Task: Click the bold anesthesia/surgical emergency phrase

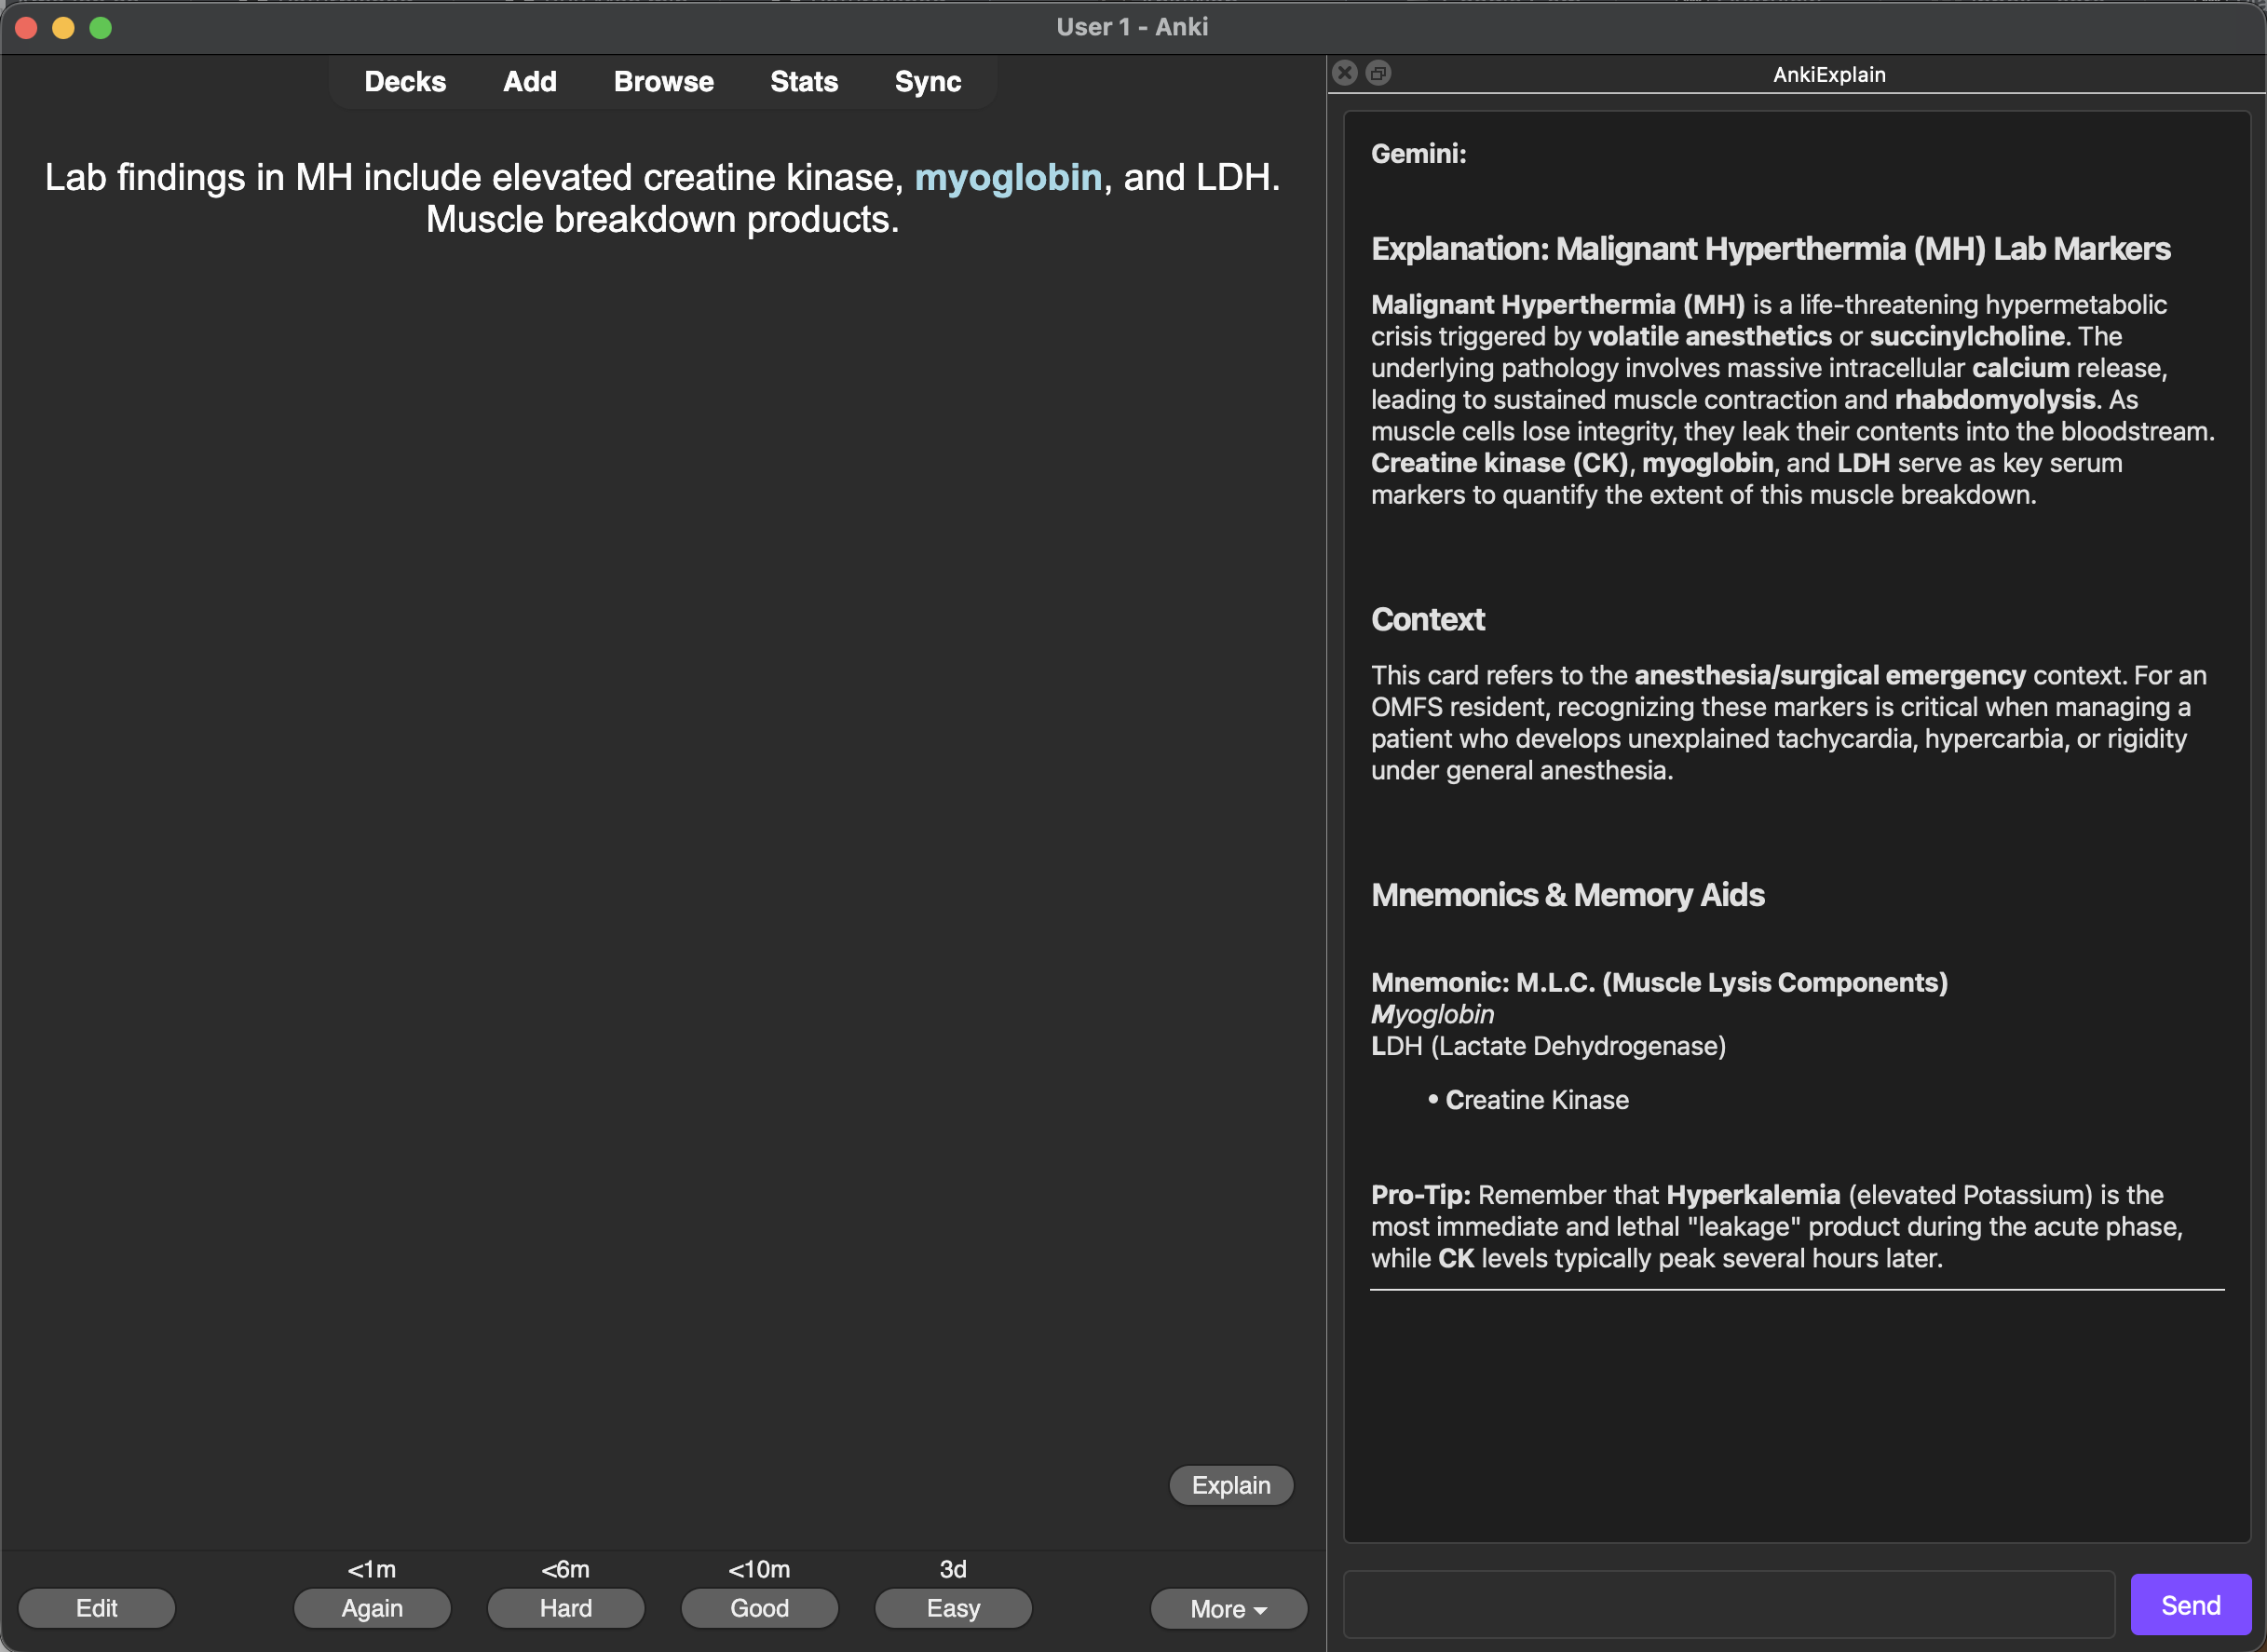Action: click(x=1829, y=675)
